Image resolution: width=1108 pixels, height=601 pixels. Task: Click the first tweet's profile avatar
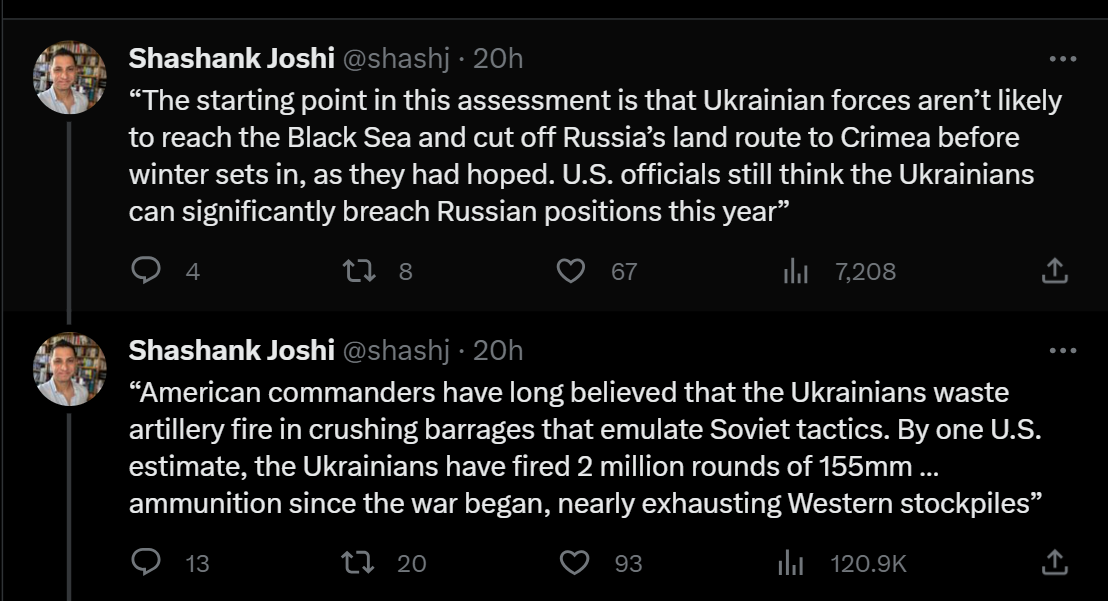(70, 77)
